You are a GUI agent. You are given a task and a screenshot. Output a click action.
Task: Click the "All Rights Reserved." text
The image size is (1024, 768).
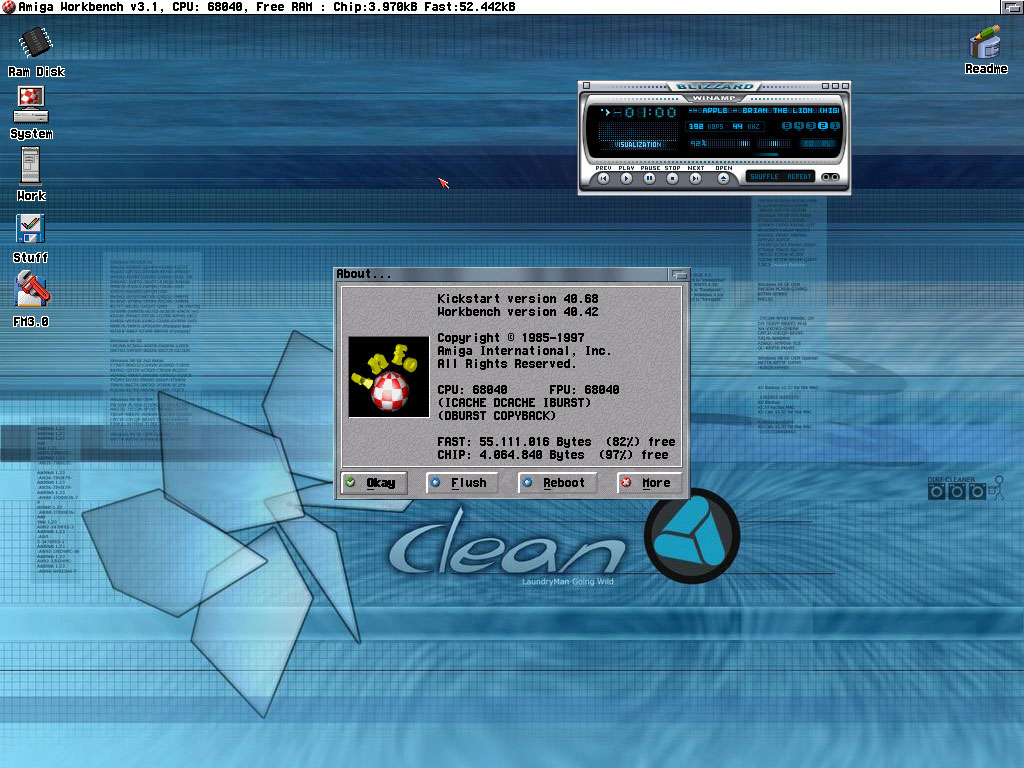pos(507,364)
